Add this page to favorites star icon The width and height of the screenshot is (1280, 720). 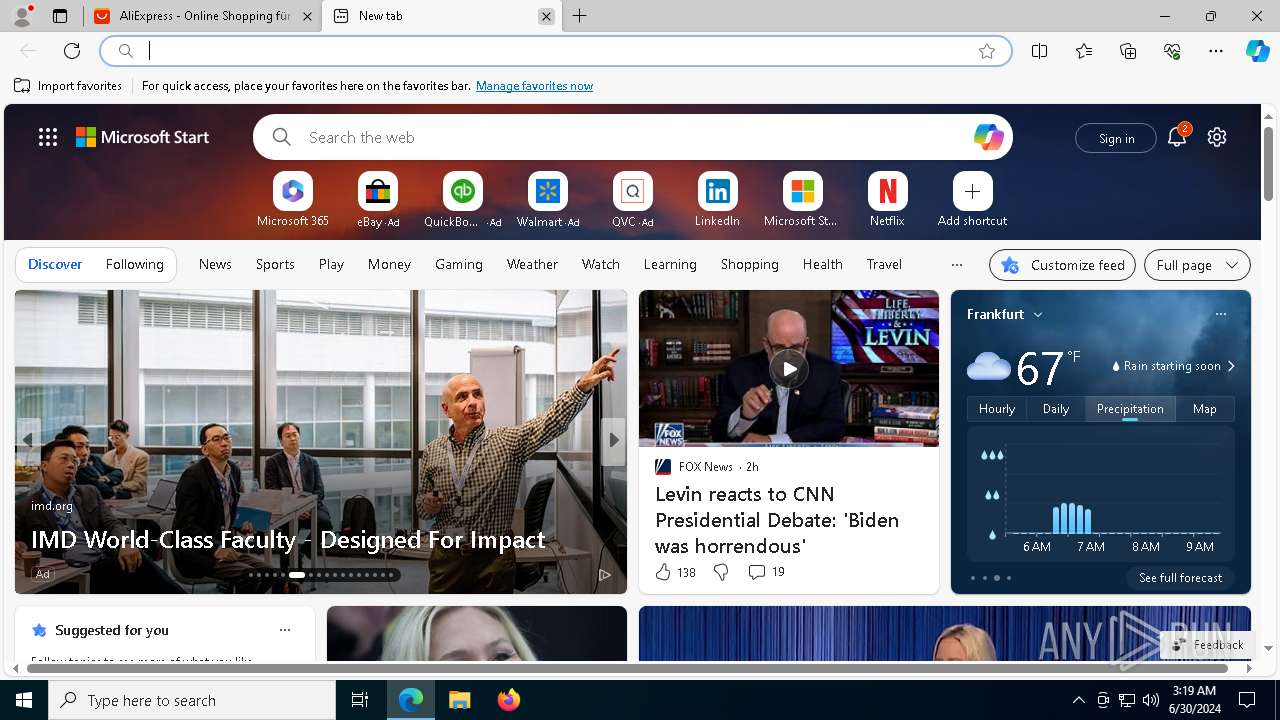(x=987, y=51)
